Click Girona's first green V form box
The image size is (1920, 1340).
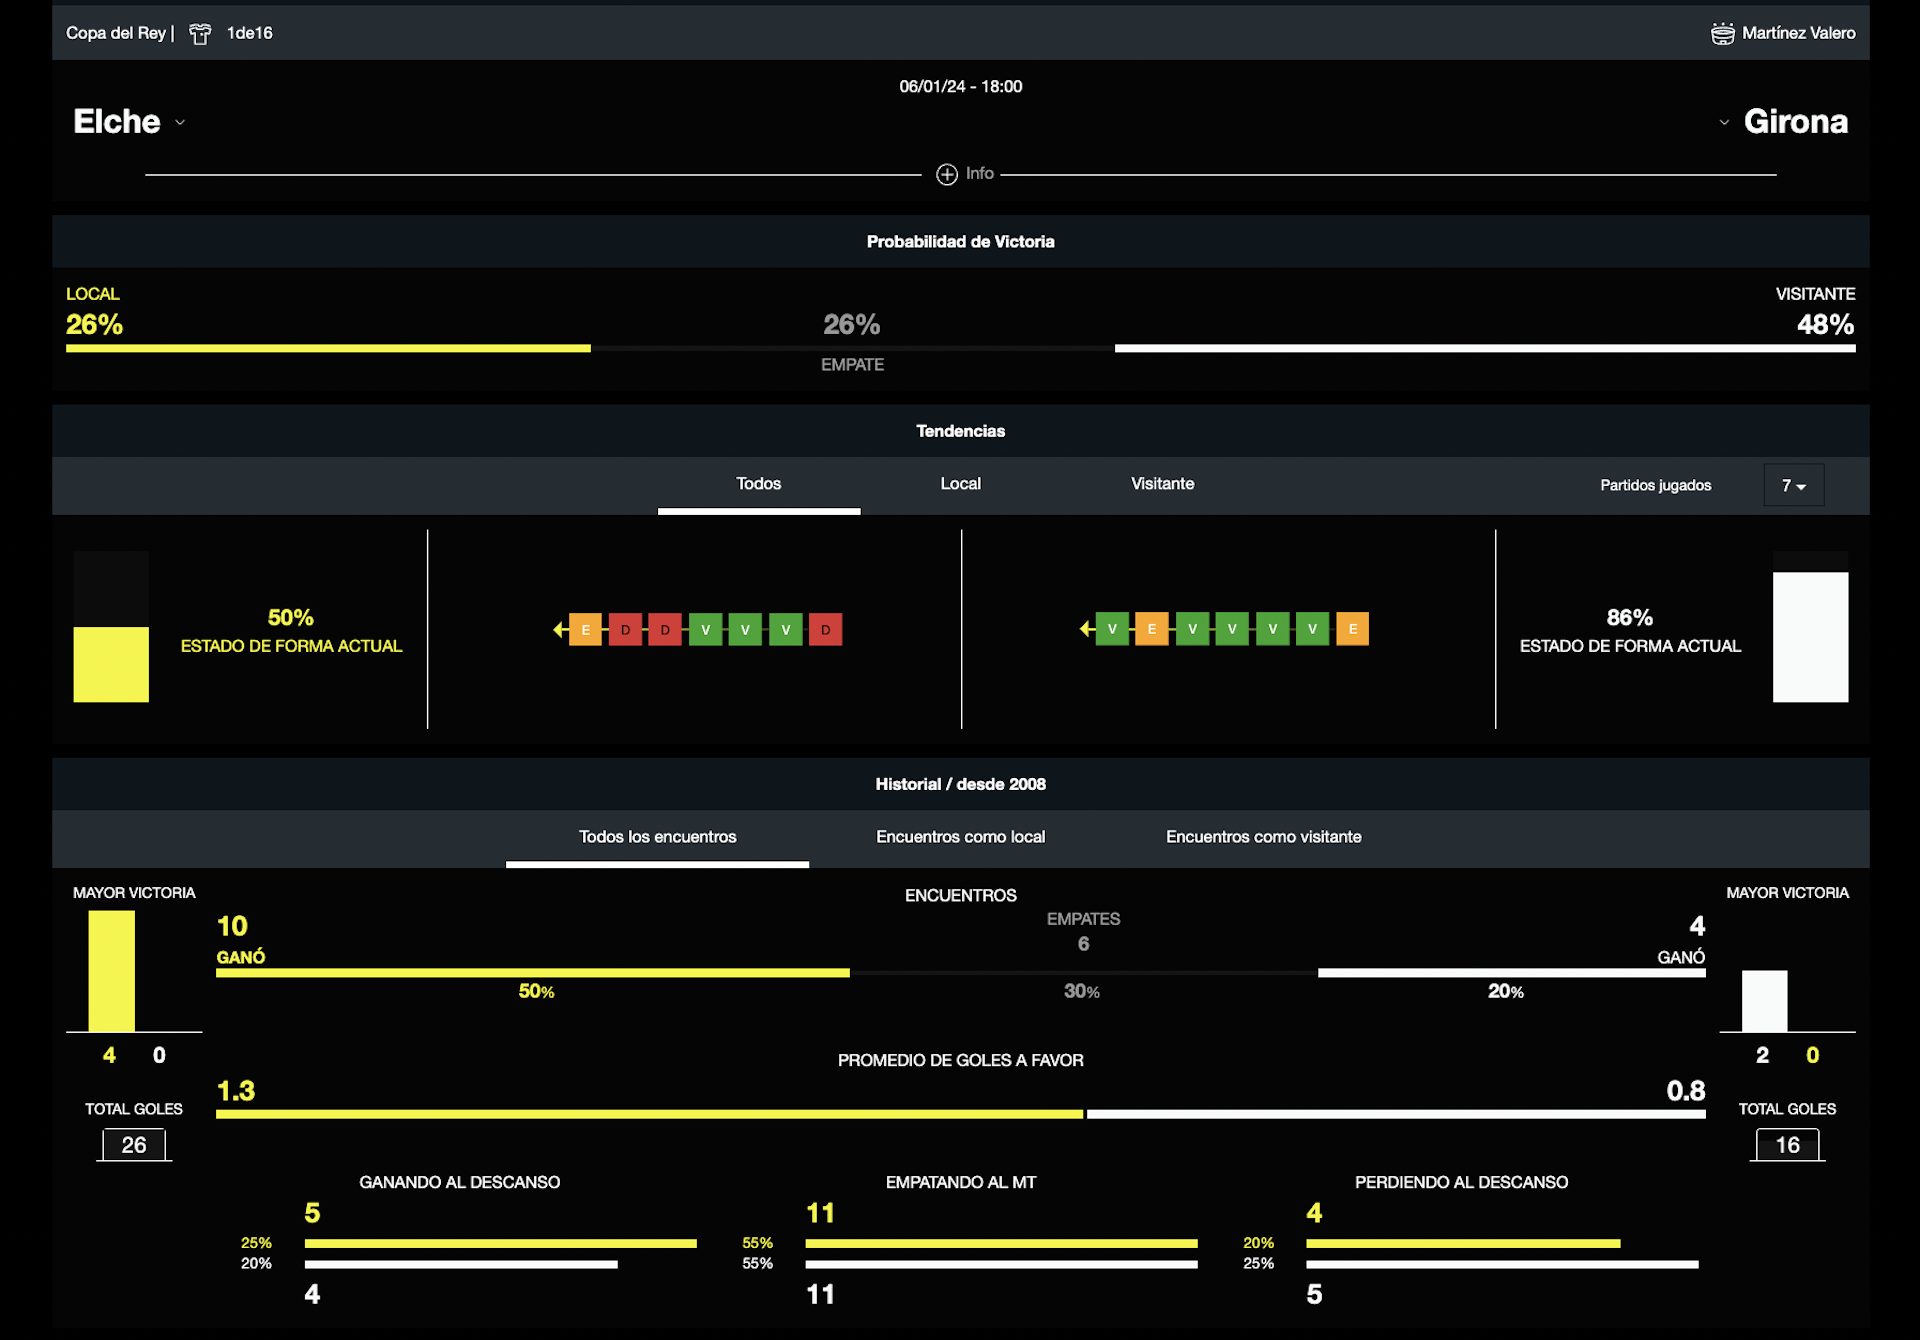pos(1112,629)
